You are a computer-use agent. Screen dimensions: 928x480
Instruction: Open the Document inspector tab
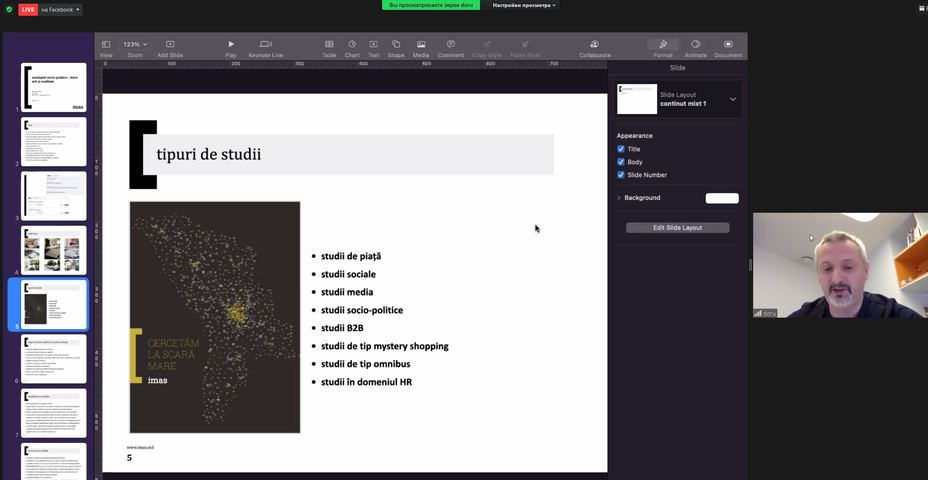point(728,44)
